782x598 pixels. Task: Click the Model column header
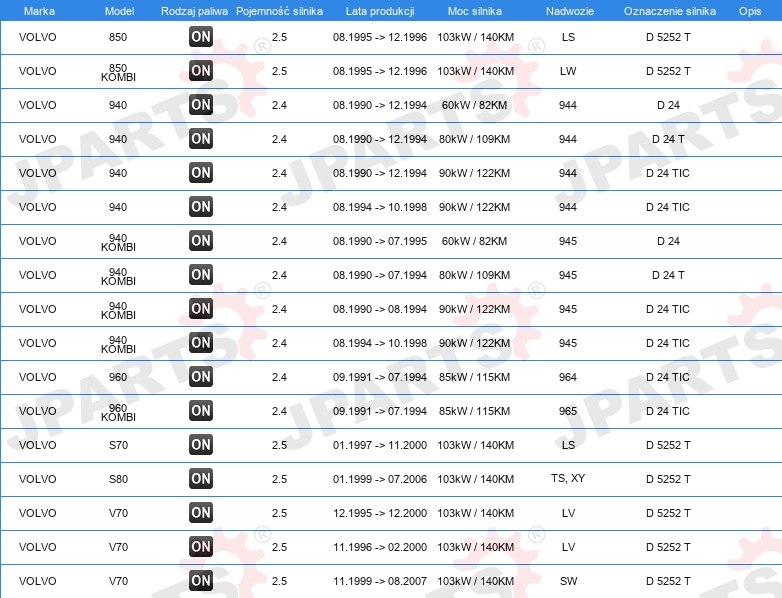[x=120, y=11]
